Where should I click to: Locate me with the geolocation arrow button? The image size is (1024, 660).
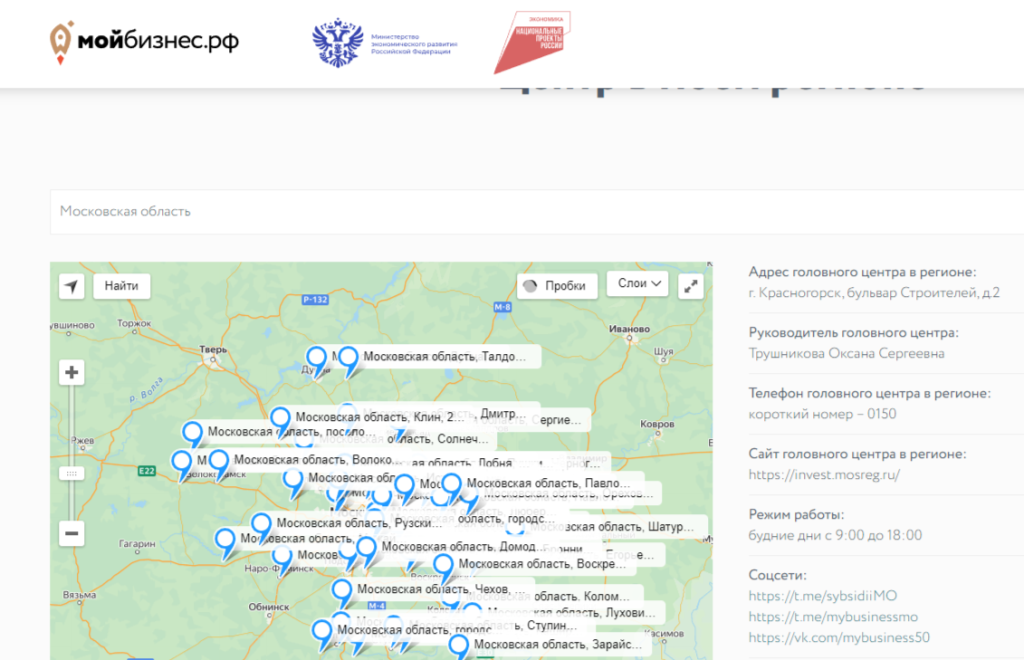click(x=72, y=286)
